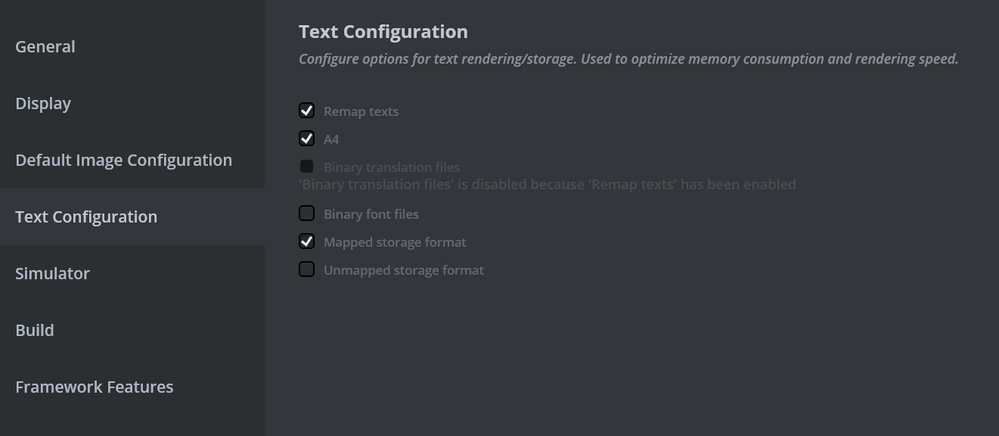Select Text Configuration in the sidebar
Screen dimensions: 999x436
(x=86, y=217)
